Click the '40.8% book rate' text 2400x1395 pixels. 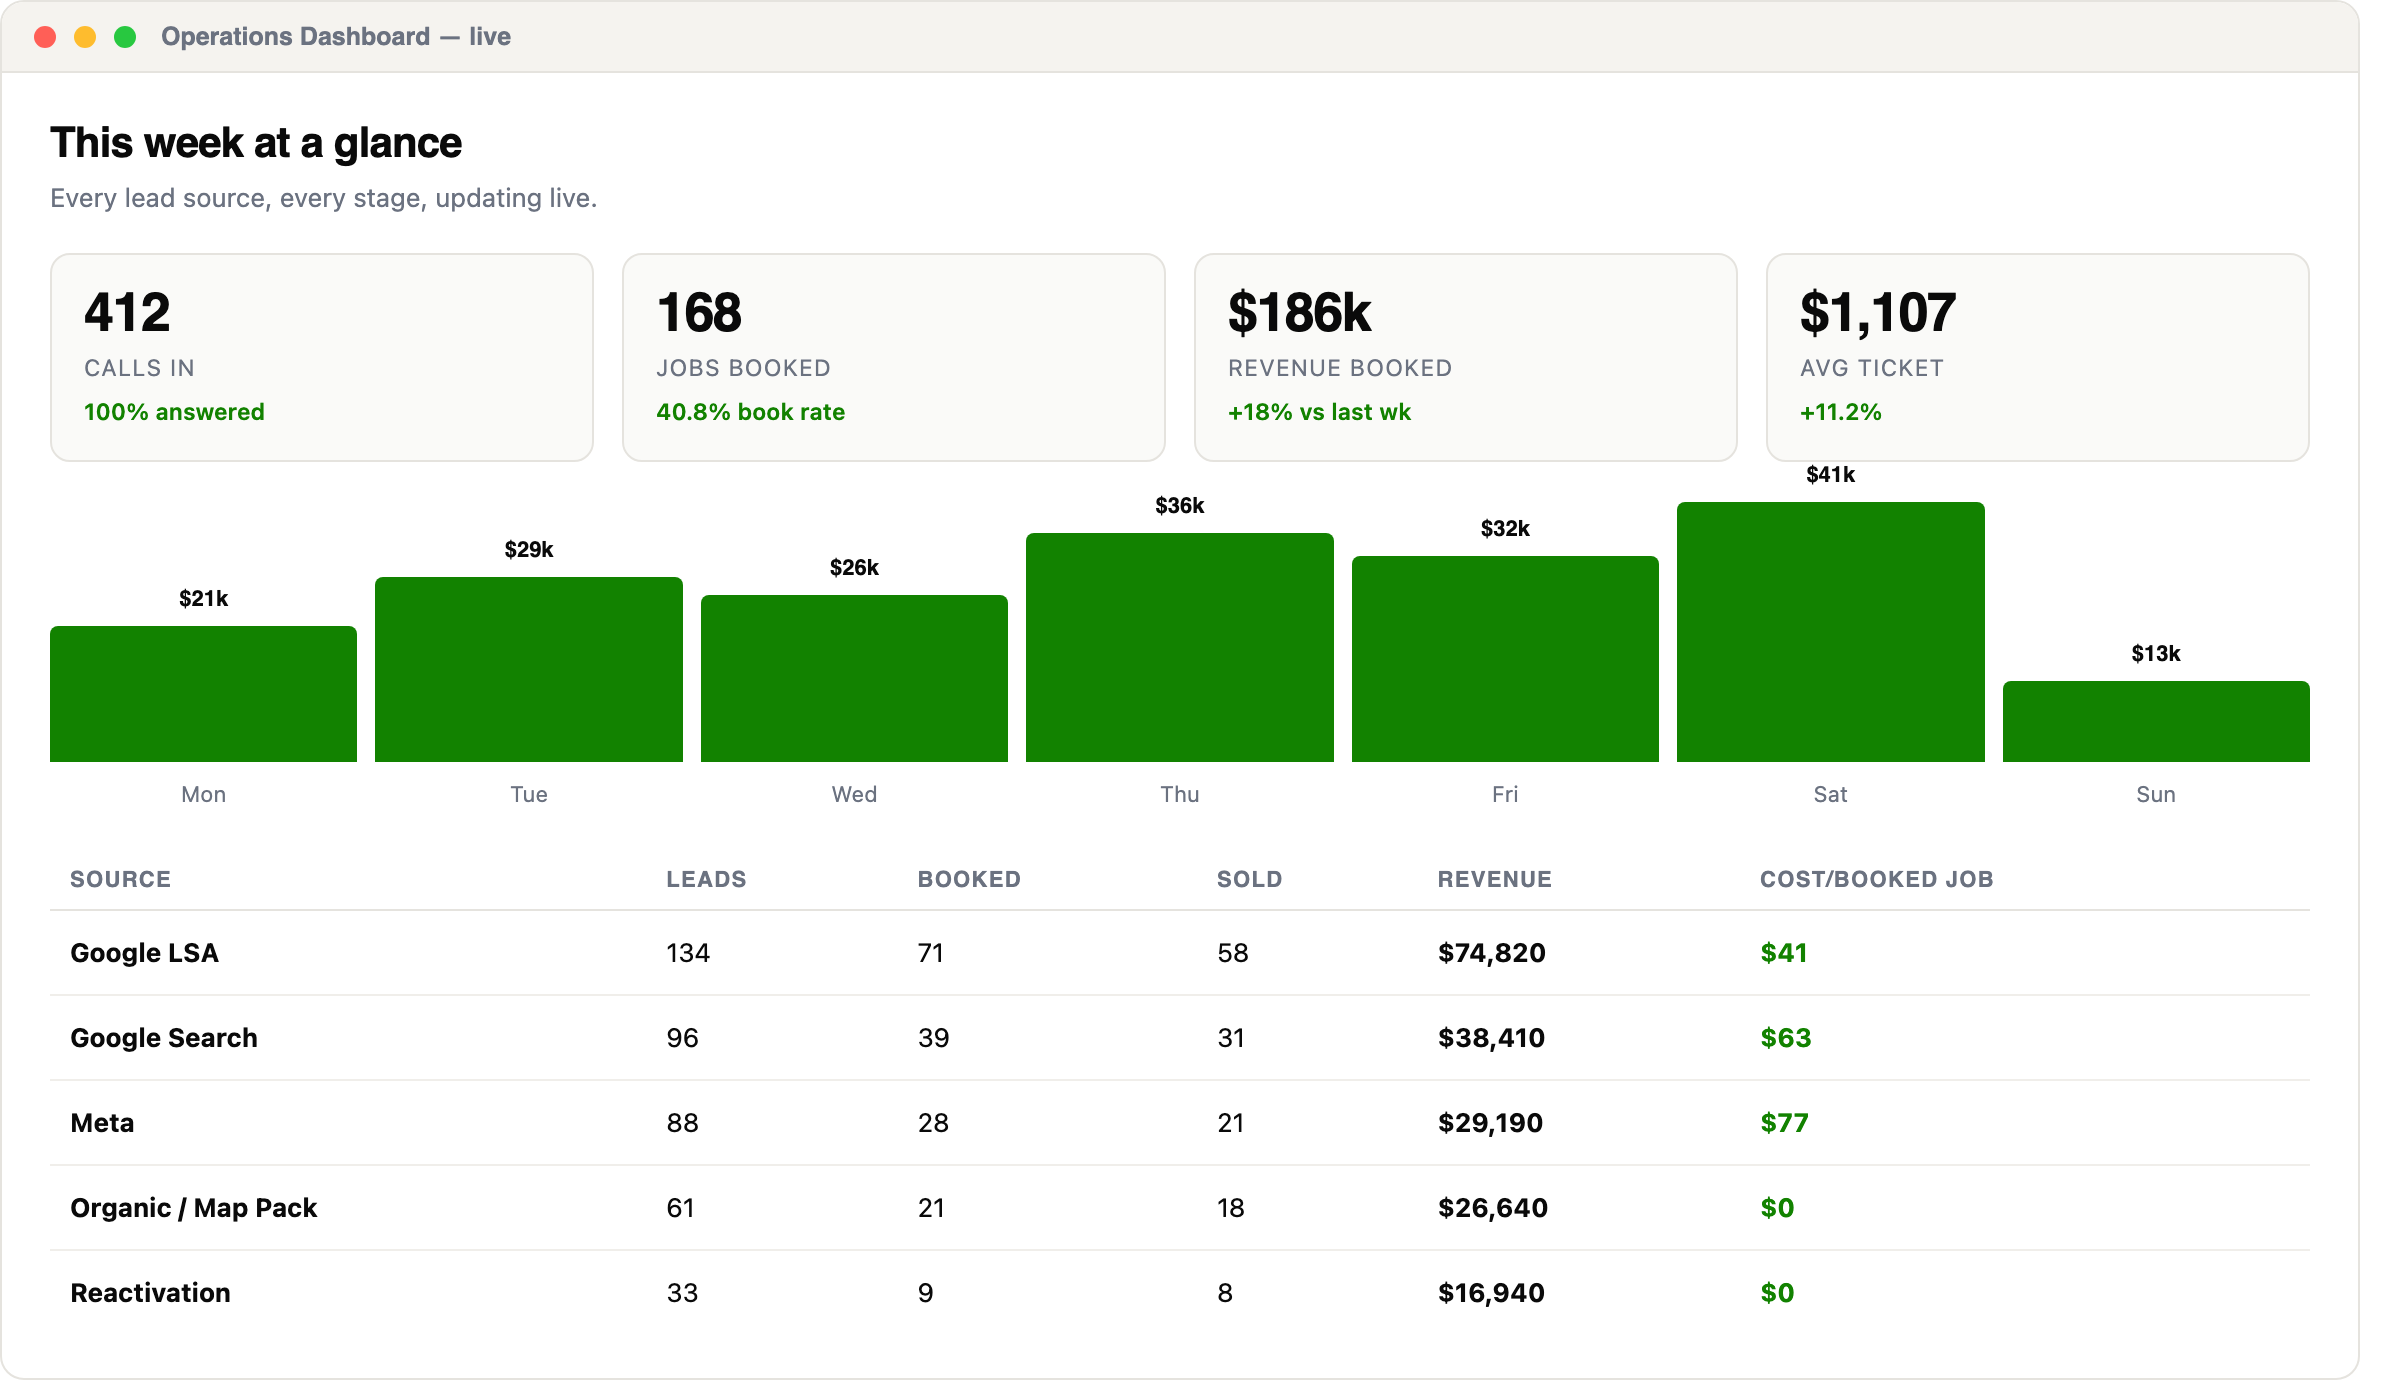click(x=750, y=412)
